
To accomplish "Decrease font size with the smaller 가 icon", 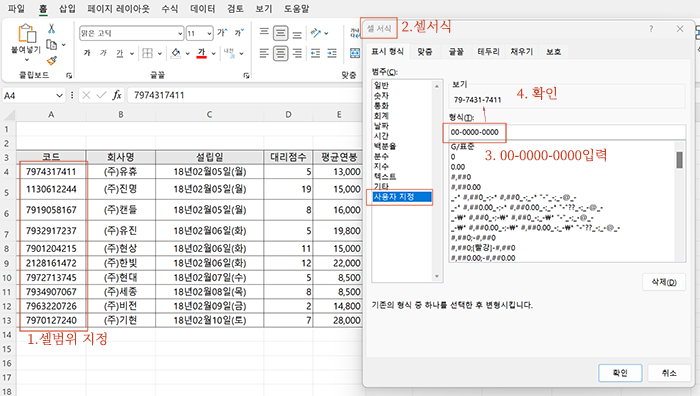I will (239, 33).
